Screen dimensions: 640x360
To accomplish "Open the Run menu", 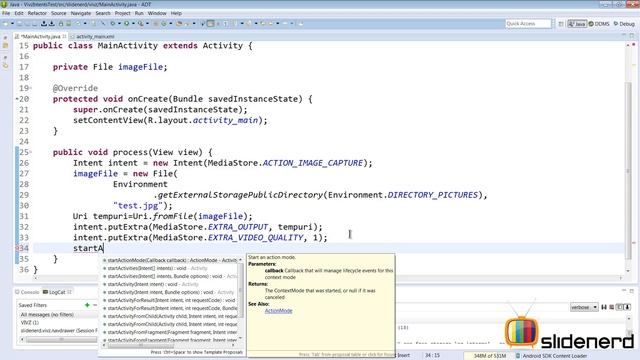I will click(x=139, y=13).
